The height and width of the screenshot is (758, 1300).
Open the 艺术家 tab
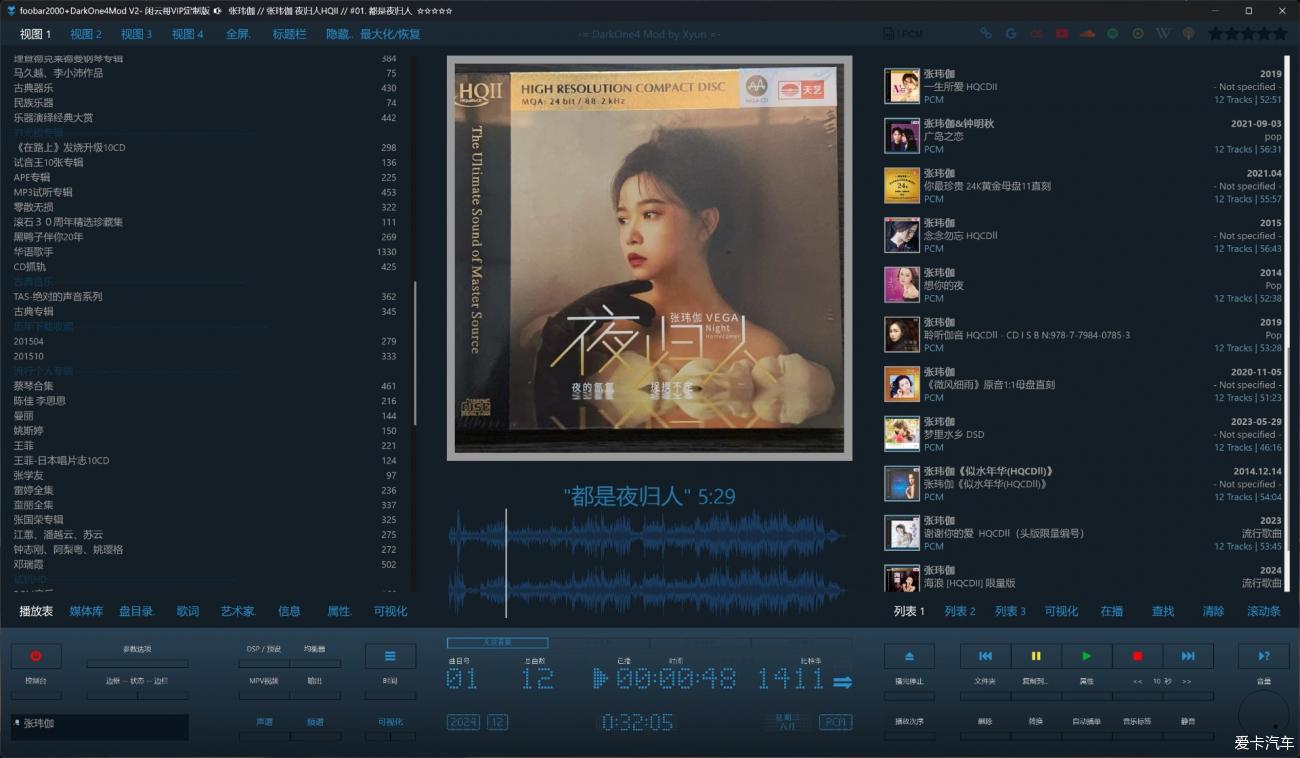(x=238, y=611)
